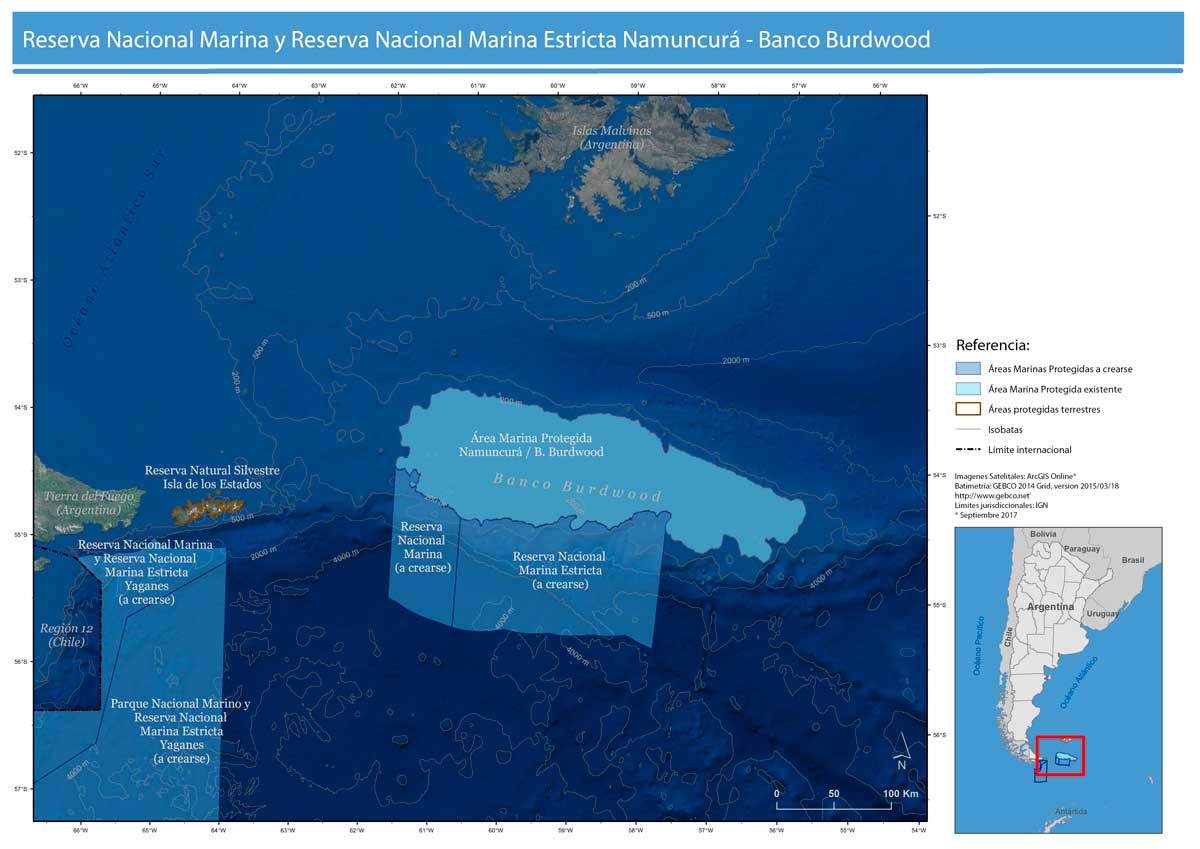Click the 'Isobatas' legend label
The image size is (1200, 849).
point(1005,430)
